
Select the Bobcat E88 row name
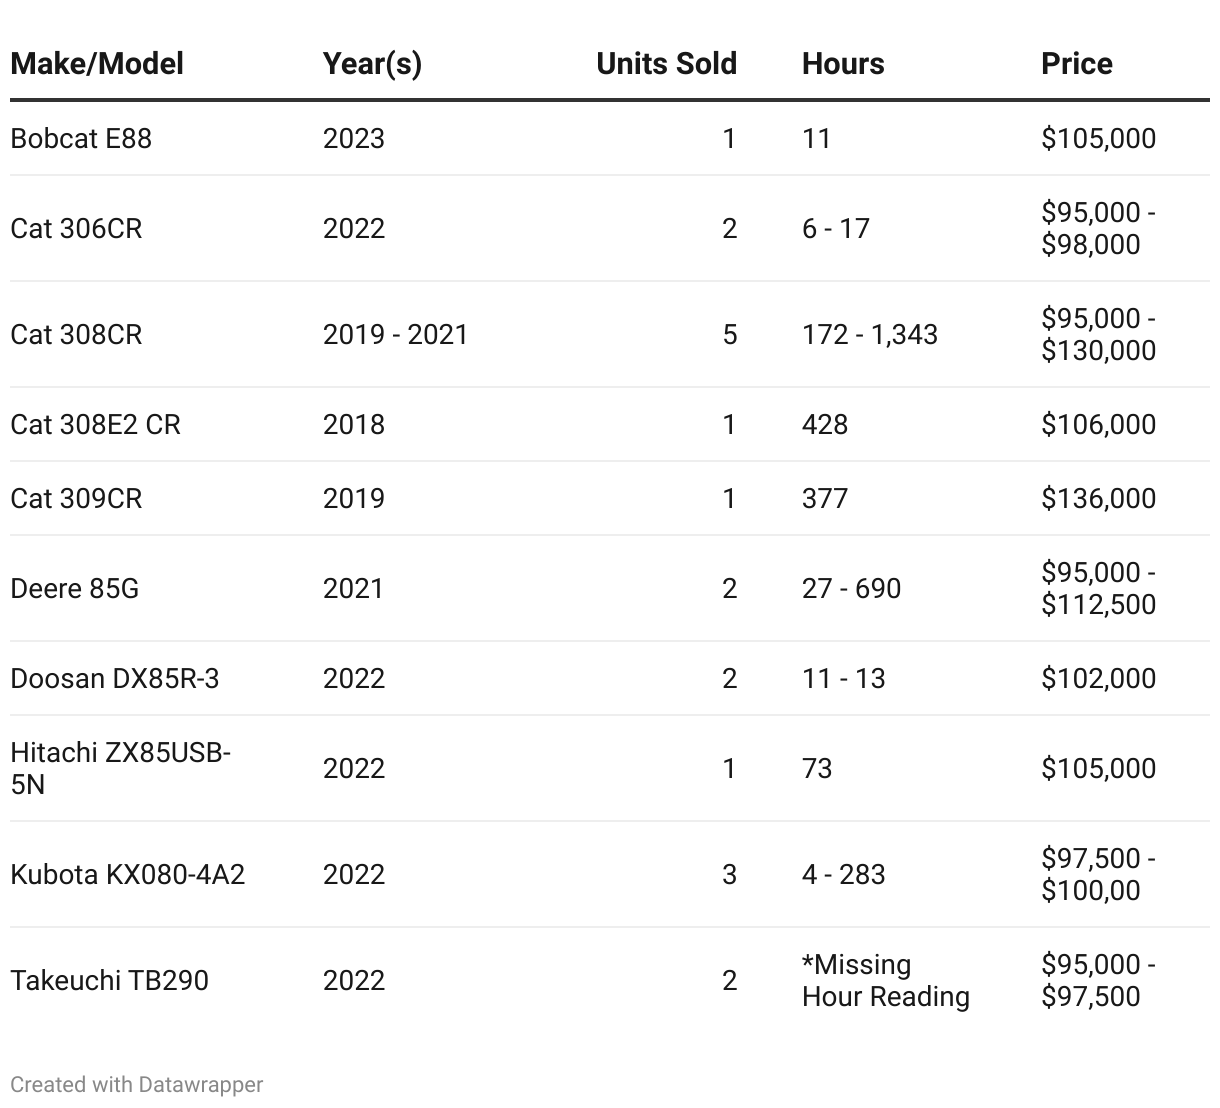coord(81,138)
